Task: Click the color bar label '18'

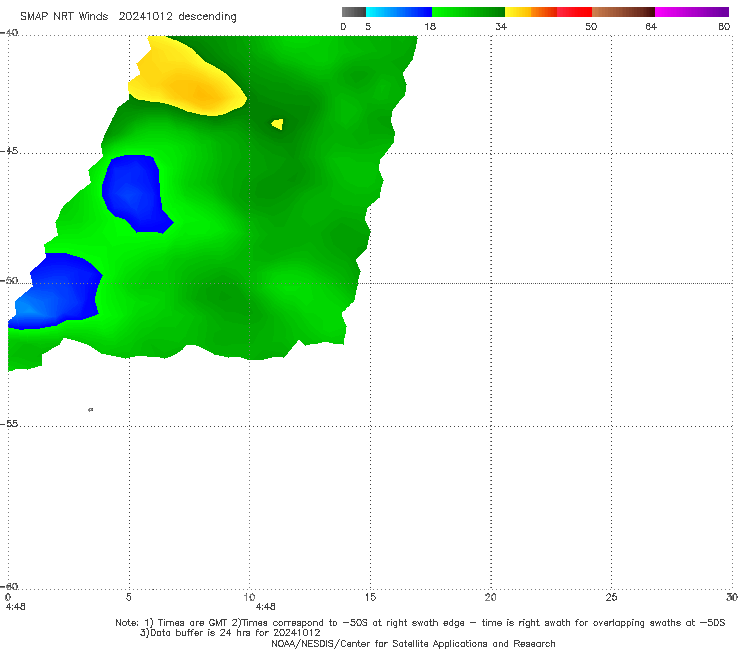Action: 430,27
